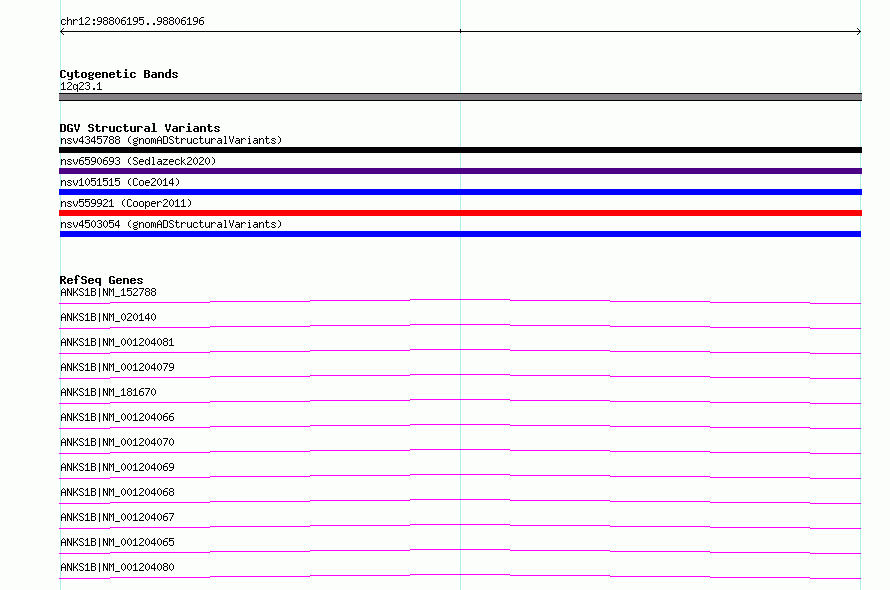Click the 12q23.1 band label
Image resolution: width=890 pixels, height=590 pixels.
(x=81, y=86)
